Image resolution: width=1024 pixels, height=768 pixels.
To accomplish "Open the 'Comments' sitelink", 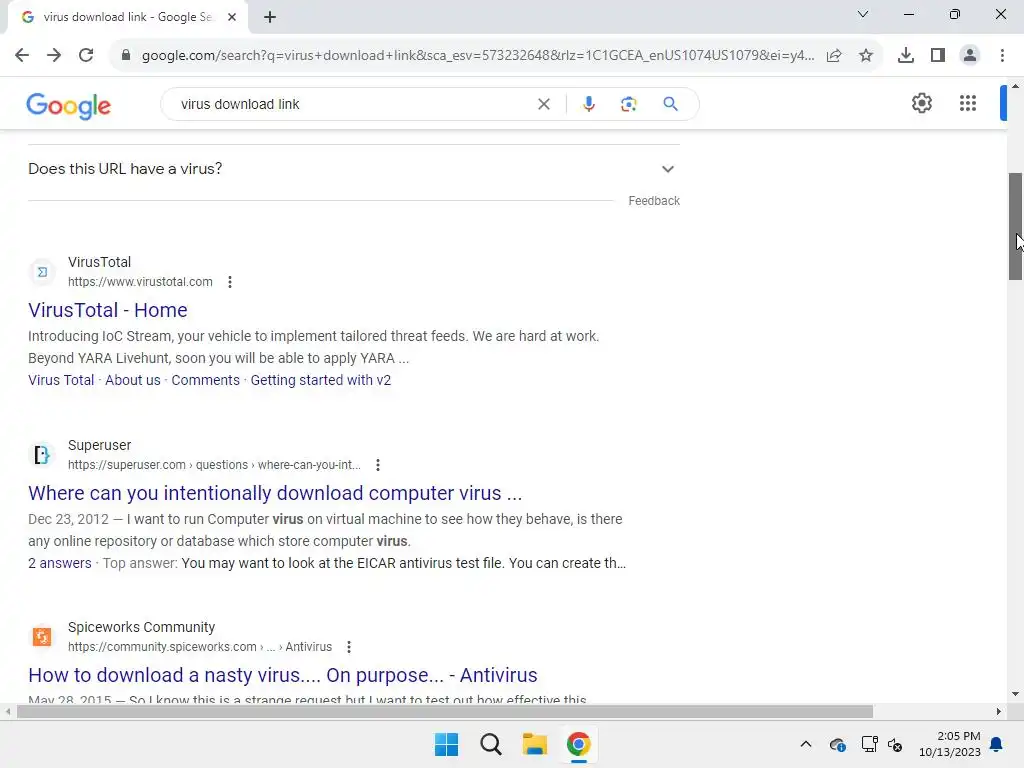I will [x=206, y=380].
